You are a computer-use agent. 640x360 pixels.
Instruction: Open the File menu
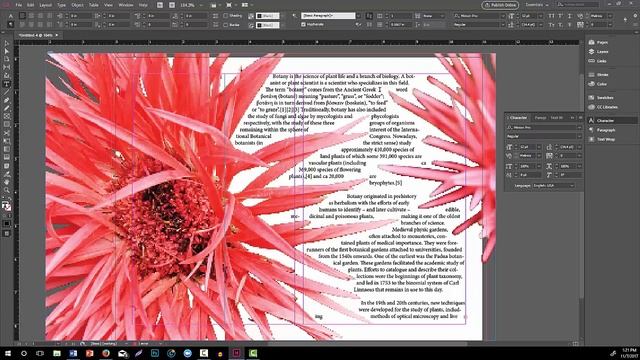[x=19, y=5]
